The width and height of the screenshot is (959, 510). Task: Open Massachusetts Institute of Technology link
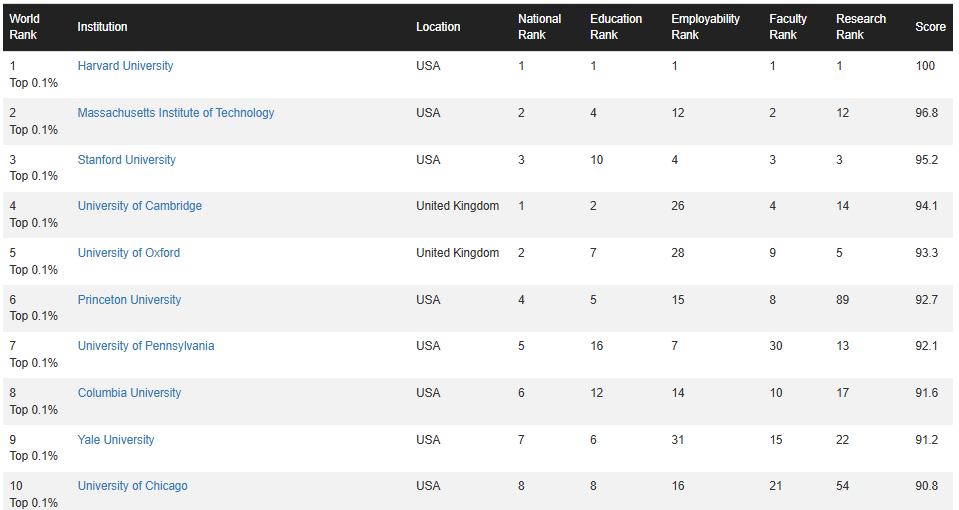[176, 113]
